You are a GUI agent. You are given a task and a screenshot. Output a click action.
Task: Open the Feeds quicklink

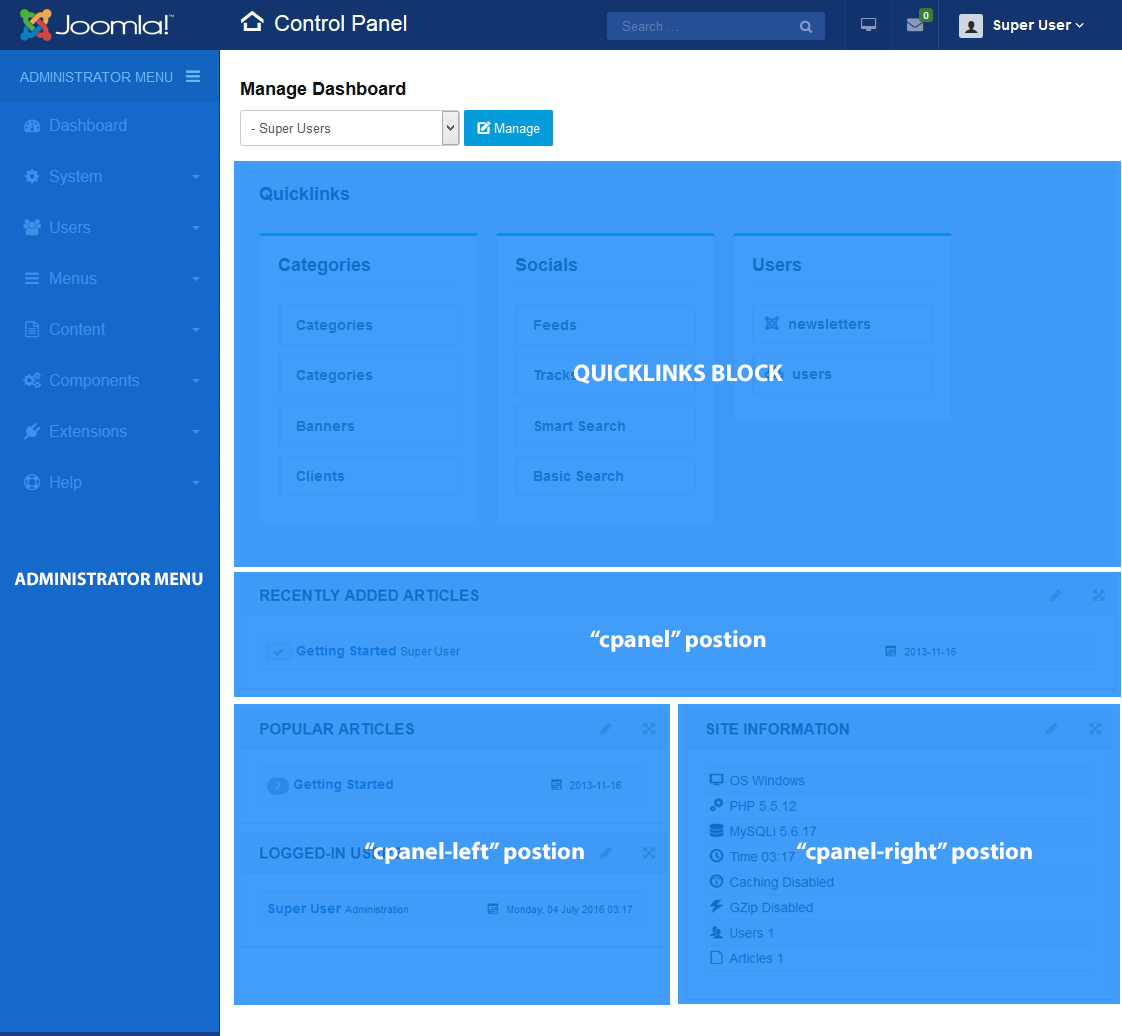pos(605,325)
